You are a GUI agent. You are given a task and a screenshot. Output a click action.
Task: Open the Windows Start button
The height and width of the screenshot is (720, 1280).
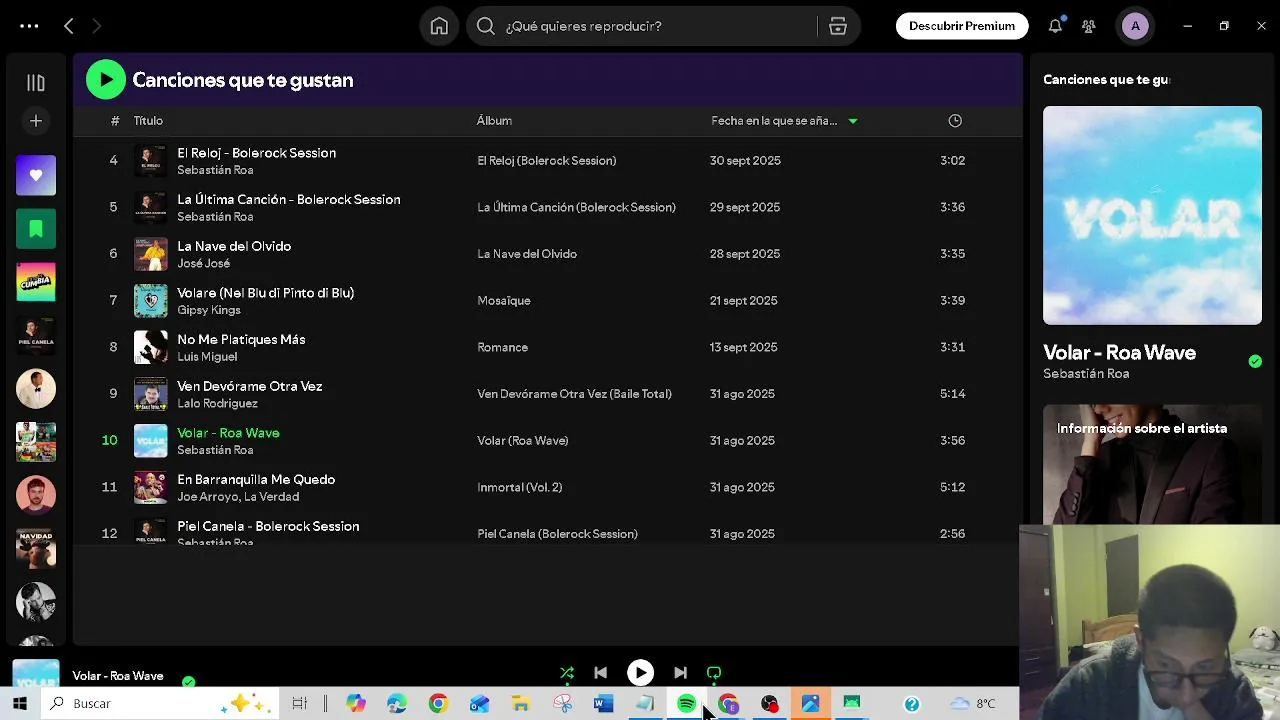point(19,704)
